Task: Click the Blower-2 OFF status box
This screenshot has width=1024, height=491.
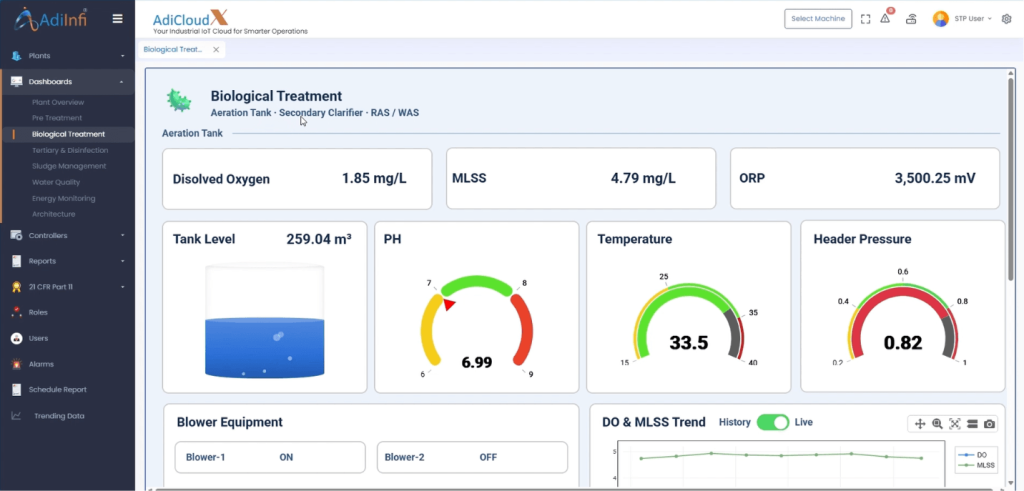Action: (472, 457)
